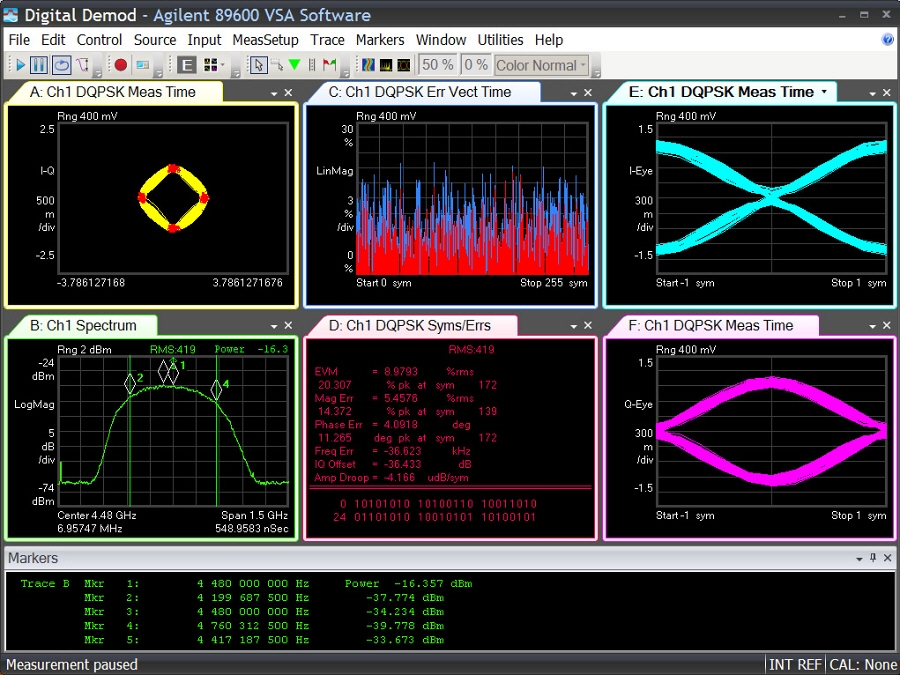Open the Color Normal dropdown
This screenshot has width=900, height=675.
point(541,65)
